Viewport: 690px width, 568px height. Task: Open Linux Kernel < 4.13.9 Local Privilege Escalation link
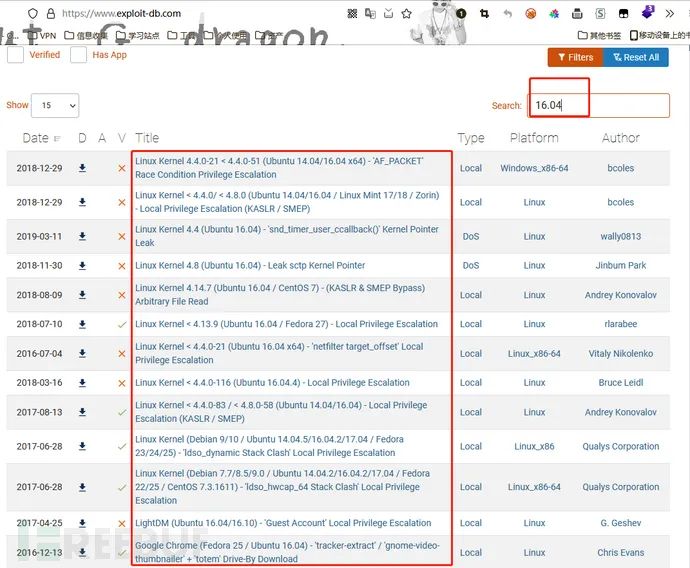coord(286,324)
